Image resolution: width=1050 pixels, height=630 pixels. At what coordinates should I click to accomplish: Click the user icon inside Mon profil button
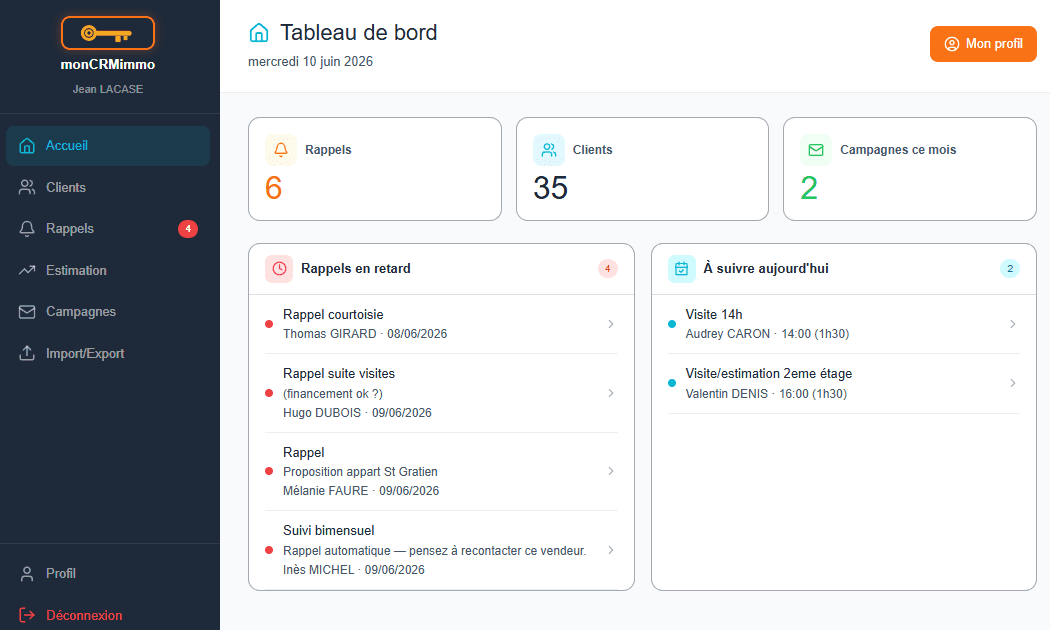click(952, 44)
